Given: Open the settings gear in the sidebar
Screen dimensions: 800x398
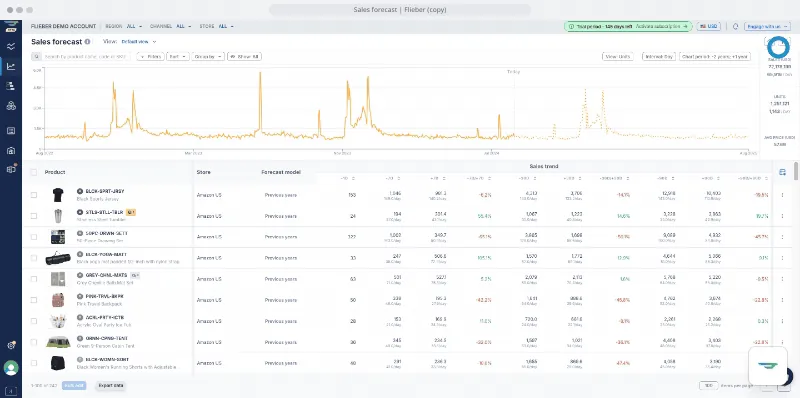Looking at the screenshot, I should [11, 345].
